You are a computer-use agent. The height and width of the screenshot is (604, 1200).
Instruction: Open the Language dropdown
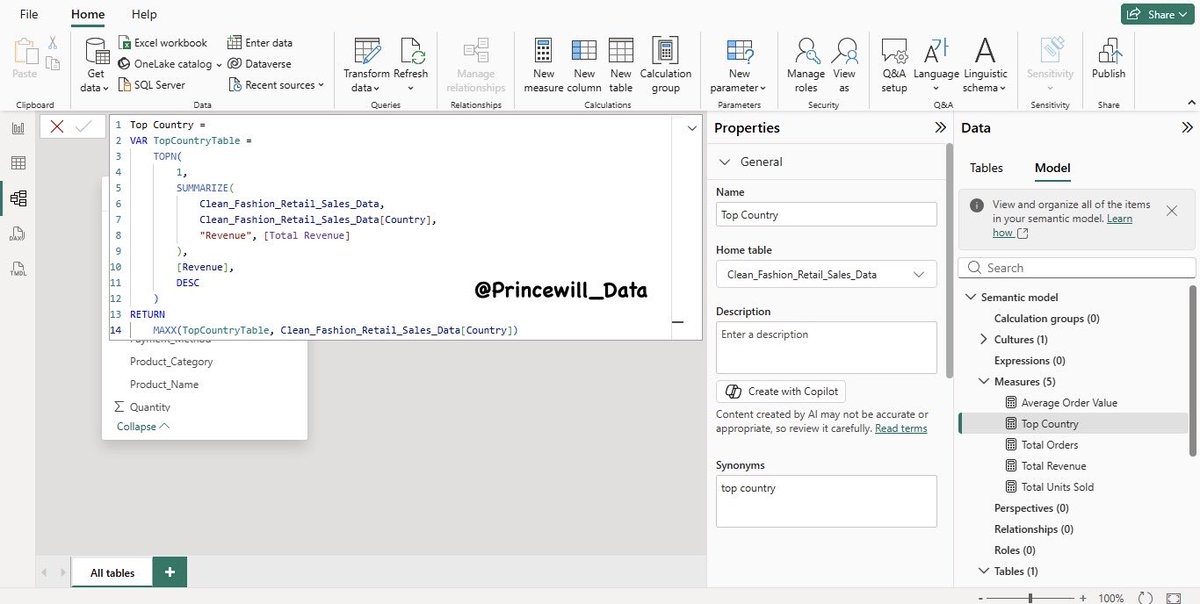(x=937, y=65)
